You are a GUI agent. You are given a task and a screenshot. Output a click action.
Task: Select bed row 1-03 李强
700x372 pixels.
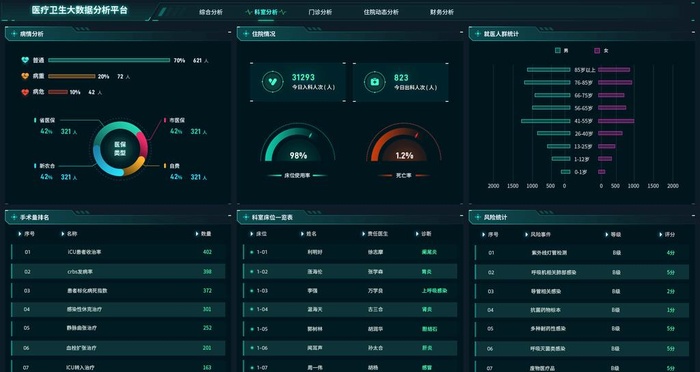[x=350, y=291]
